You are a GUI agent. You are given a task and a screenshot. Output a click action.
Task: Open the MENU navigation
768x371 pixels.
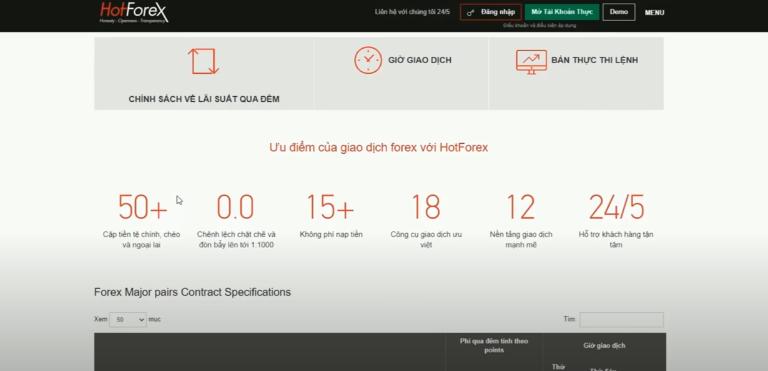click(654, 13)
